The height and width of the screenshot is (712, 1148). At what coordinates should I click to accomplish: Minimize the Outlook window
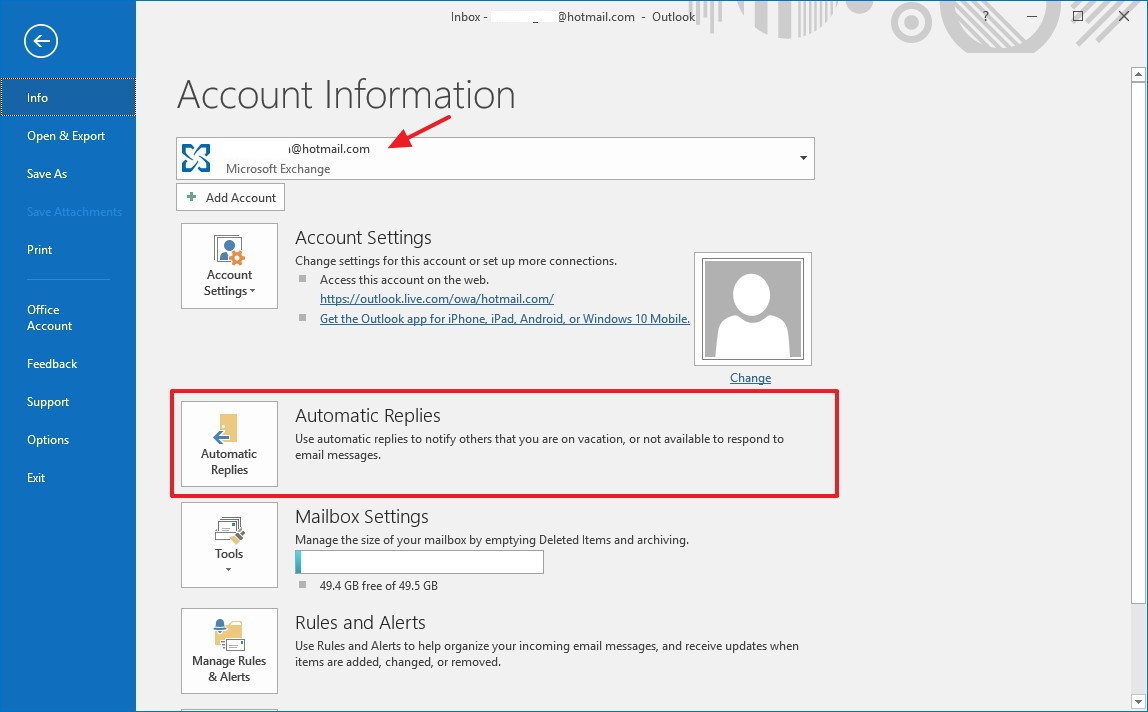click(x=1032, y=16)
